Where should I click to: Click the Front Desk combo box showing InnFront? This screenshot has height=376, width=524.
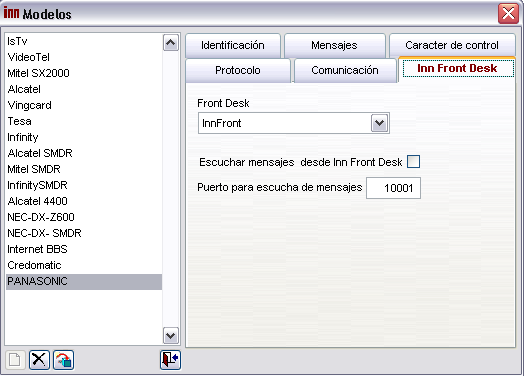(294, 123)
